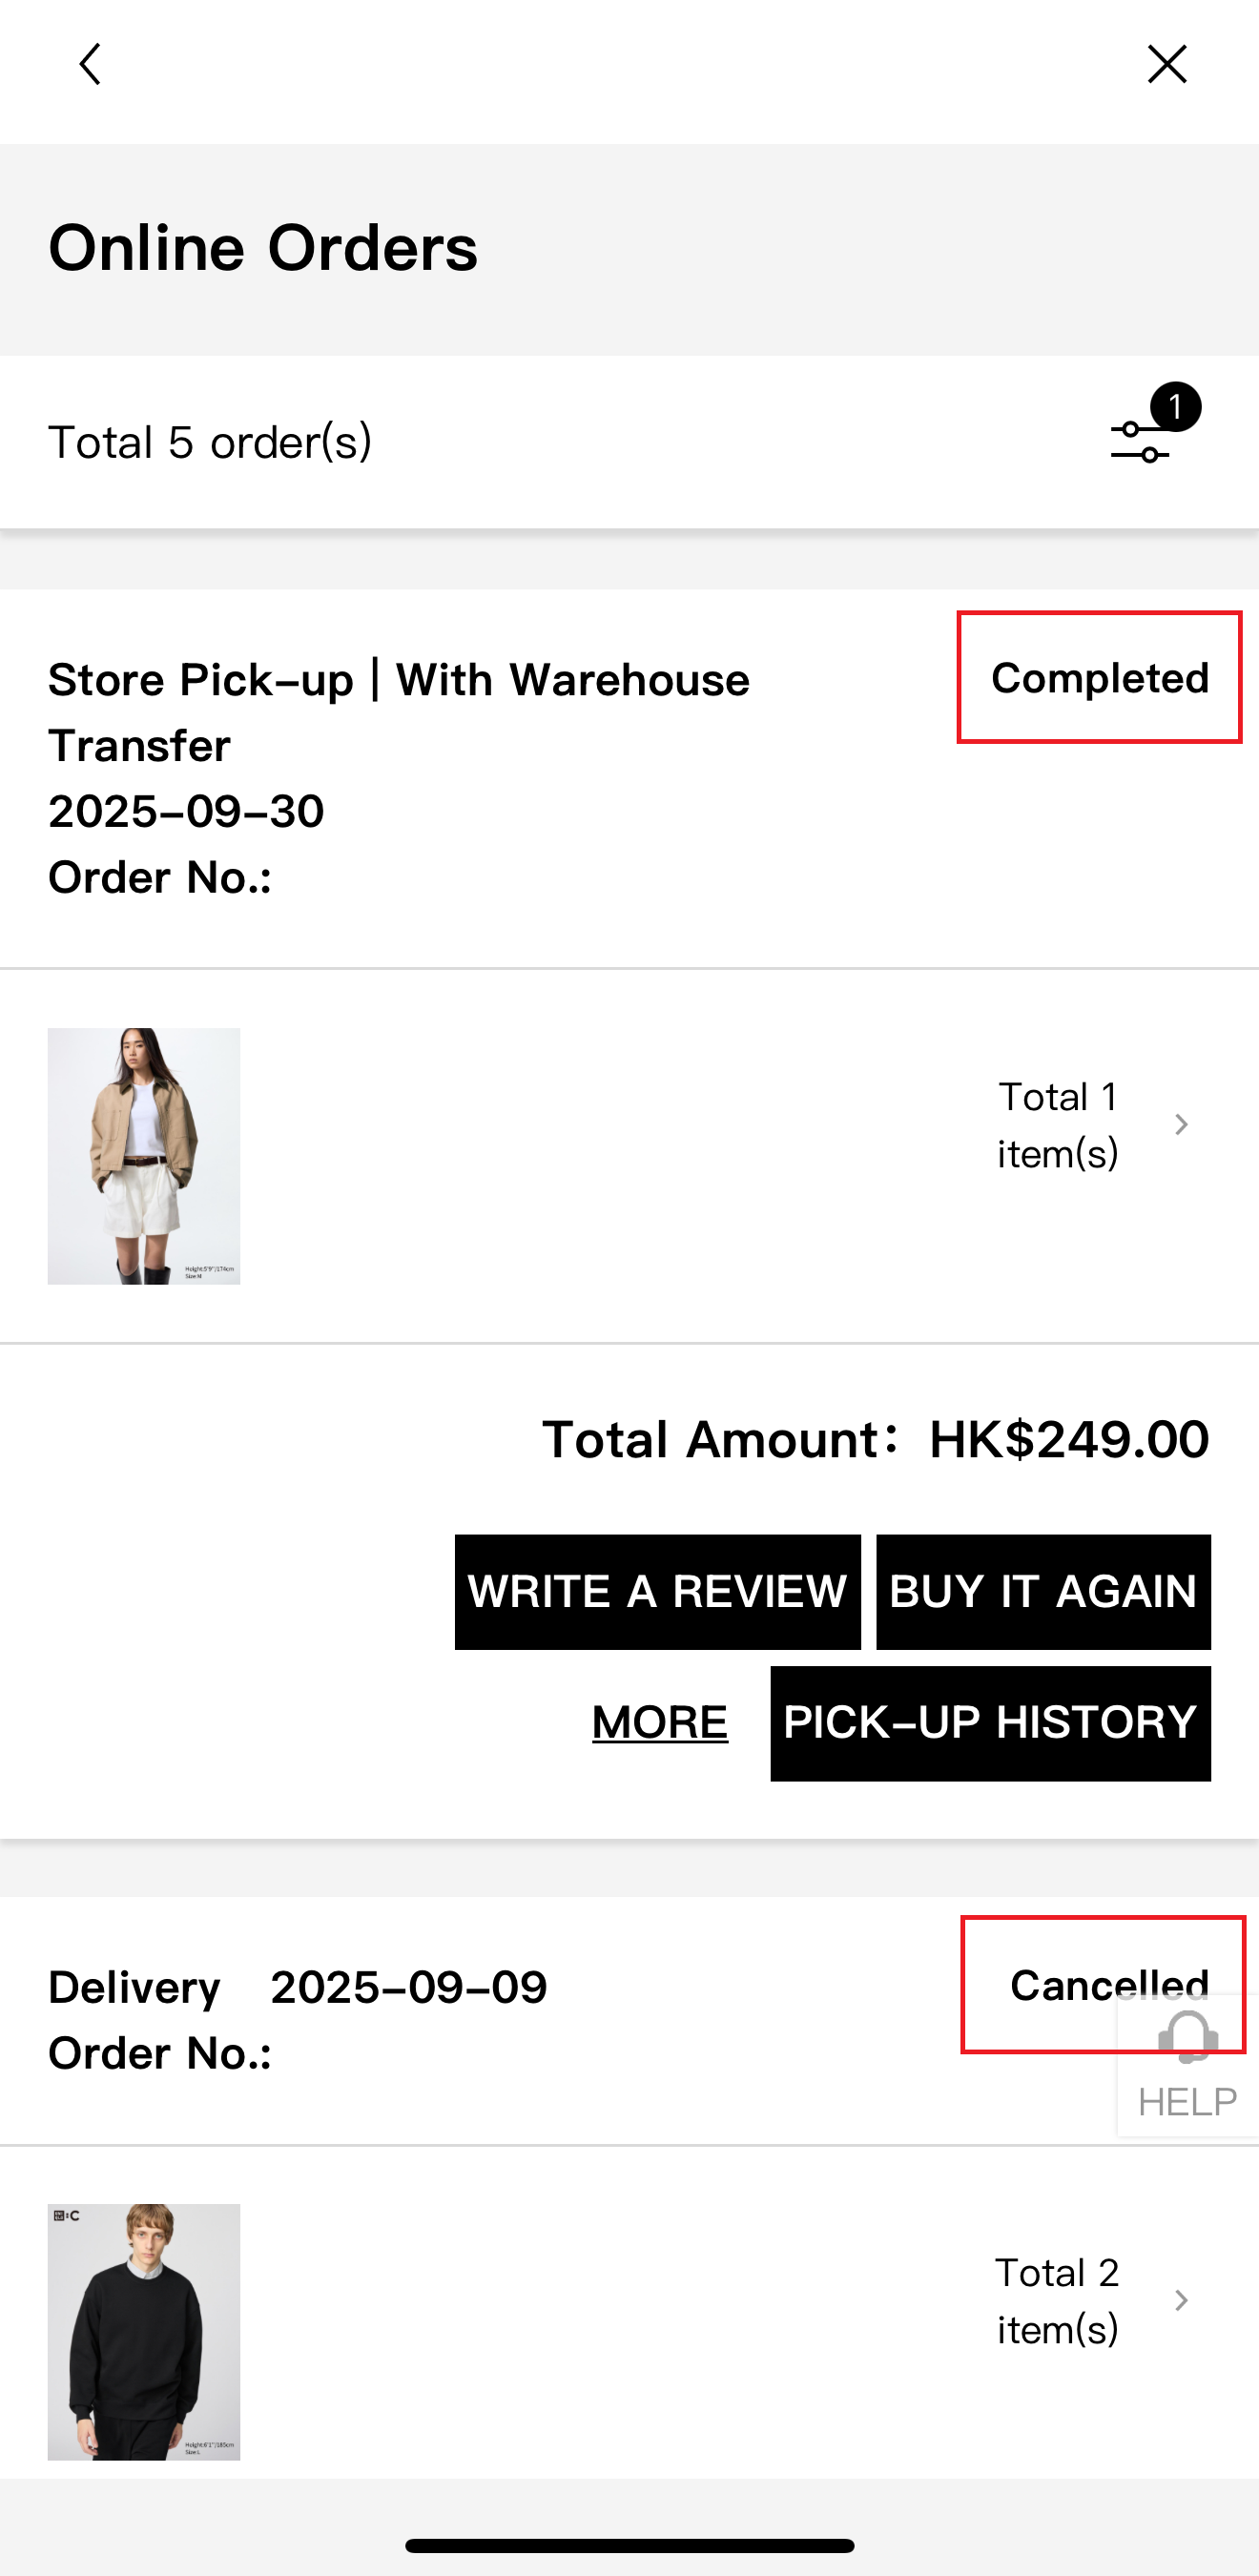
Task: Open the beige jacket product thumbnail
Action: coord(144,1156)
